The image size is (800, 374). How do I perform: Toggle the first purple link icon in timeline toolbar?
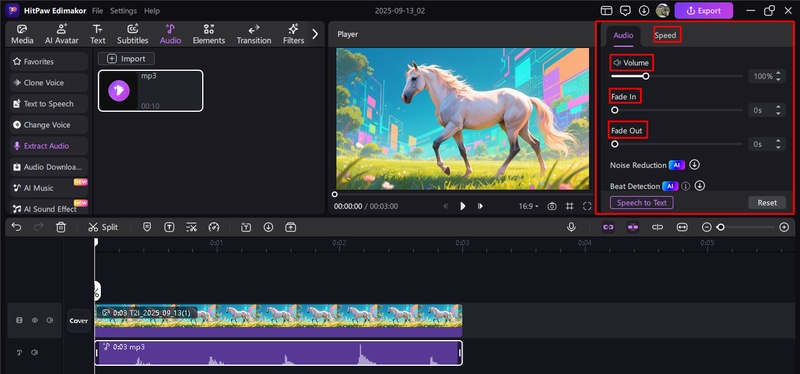(608, 227)
